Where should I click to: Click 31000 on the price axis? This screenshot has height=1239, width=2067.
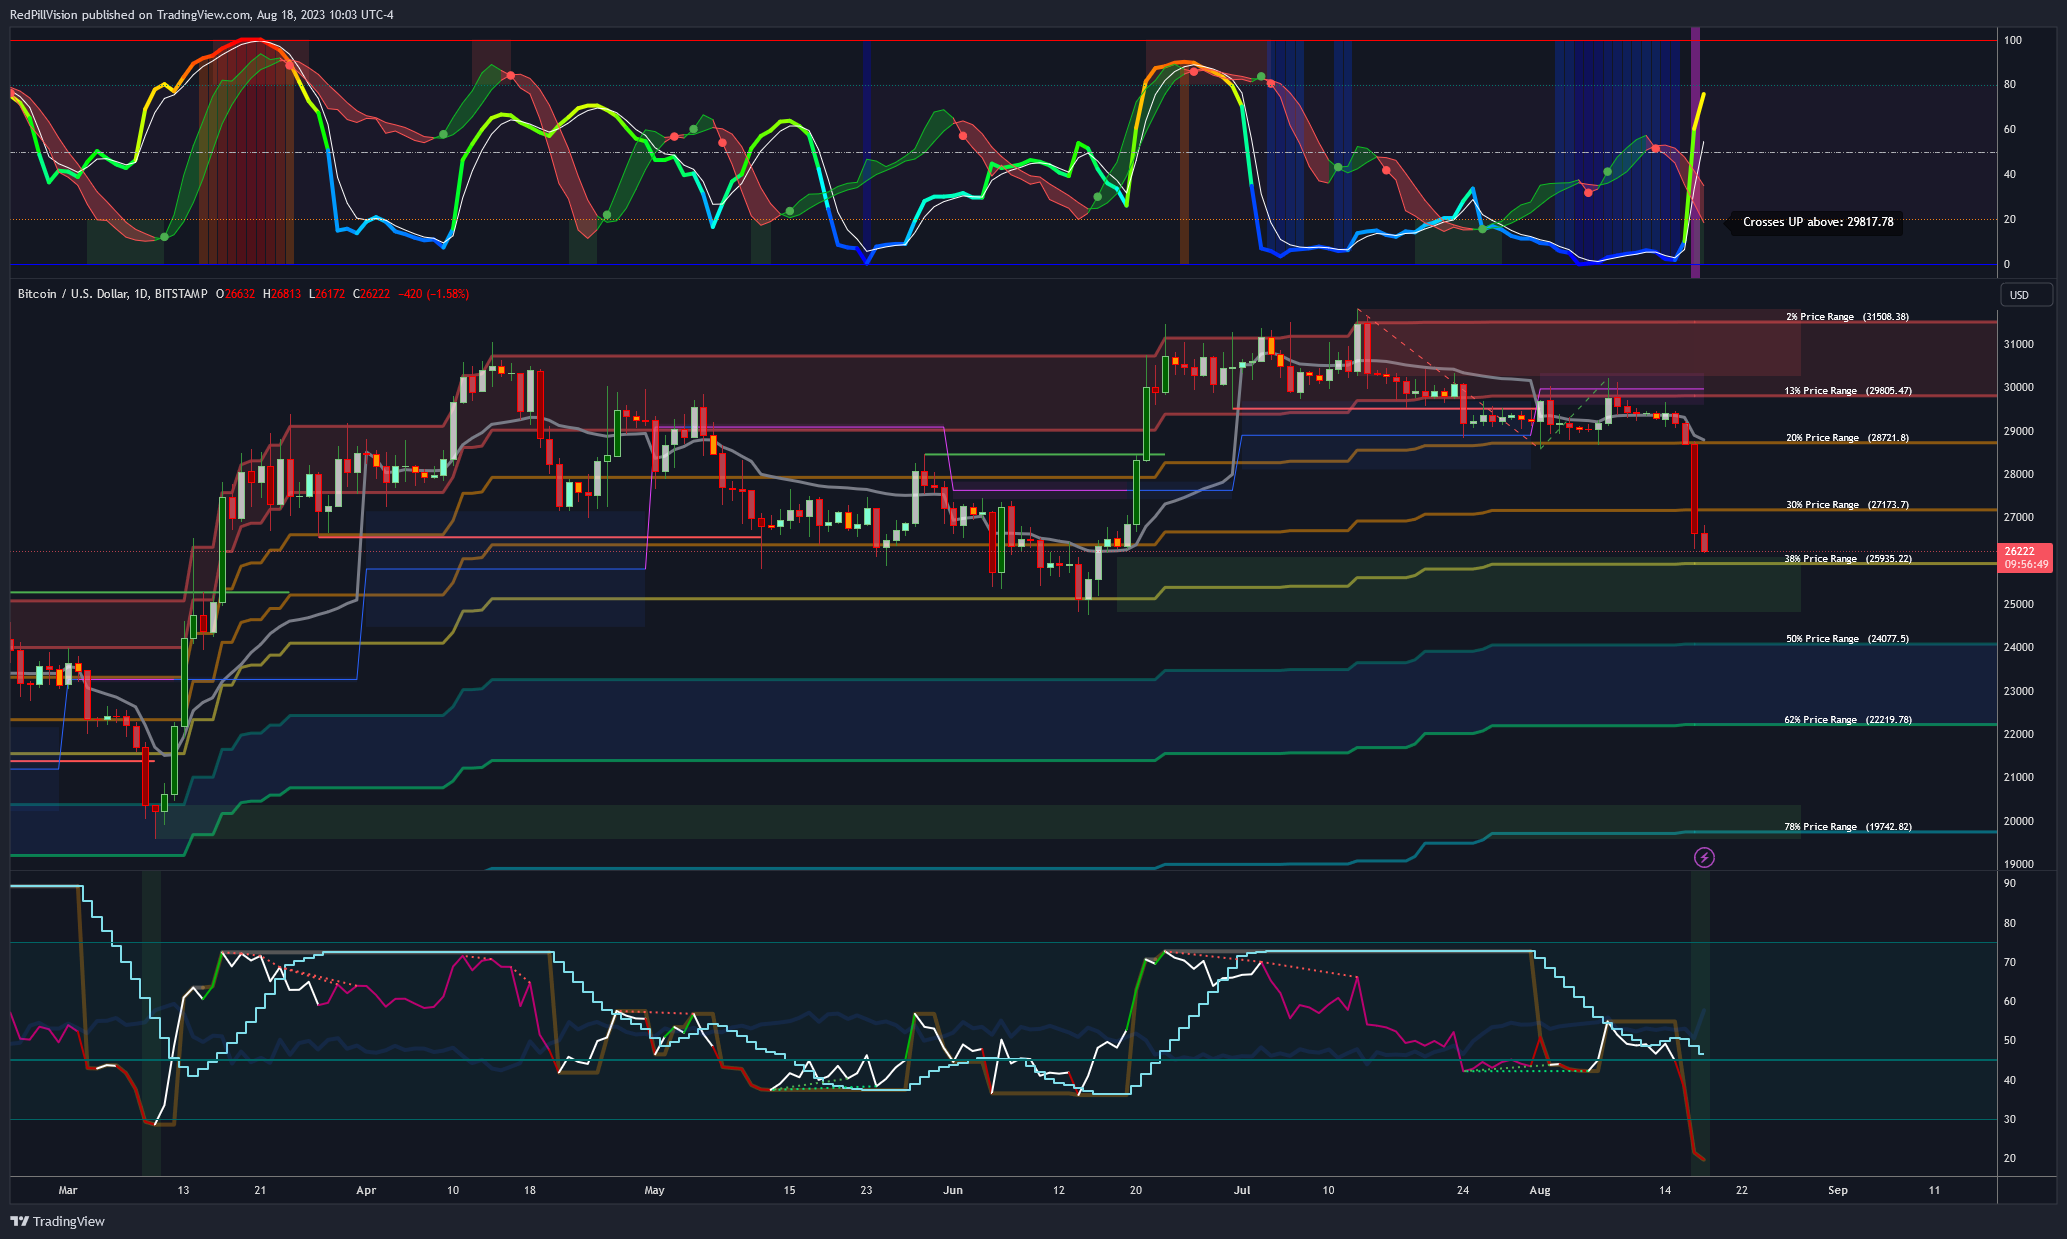click(2019, 344)
